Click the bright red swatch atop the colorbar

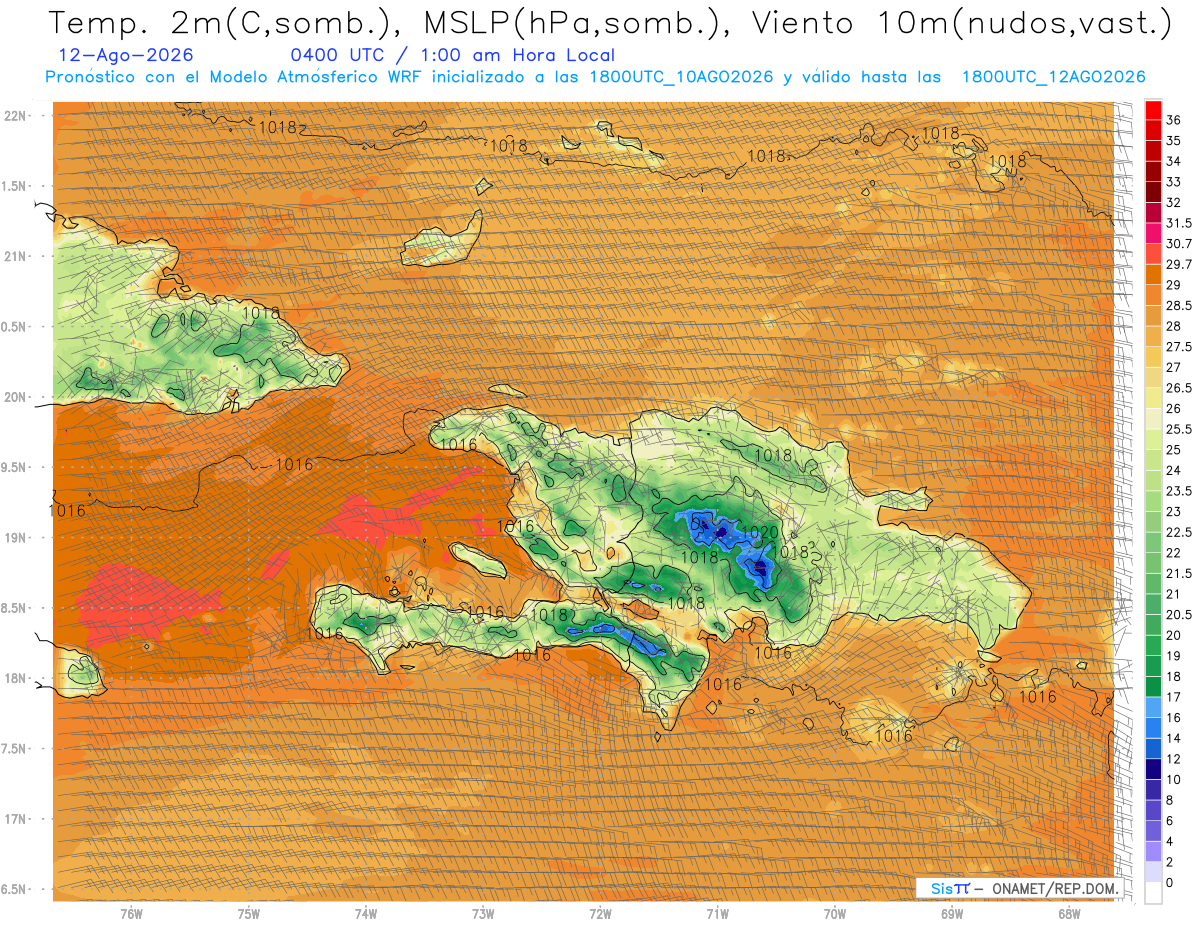(x=1153, y=110)
